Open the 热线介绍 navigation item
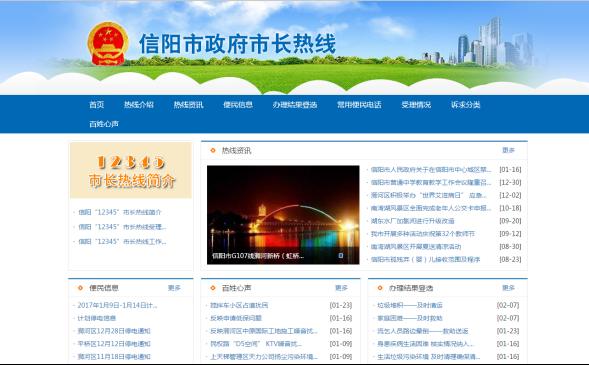The image size is (589, 365). point(139,104)
